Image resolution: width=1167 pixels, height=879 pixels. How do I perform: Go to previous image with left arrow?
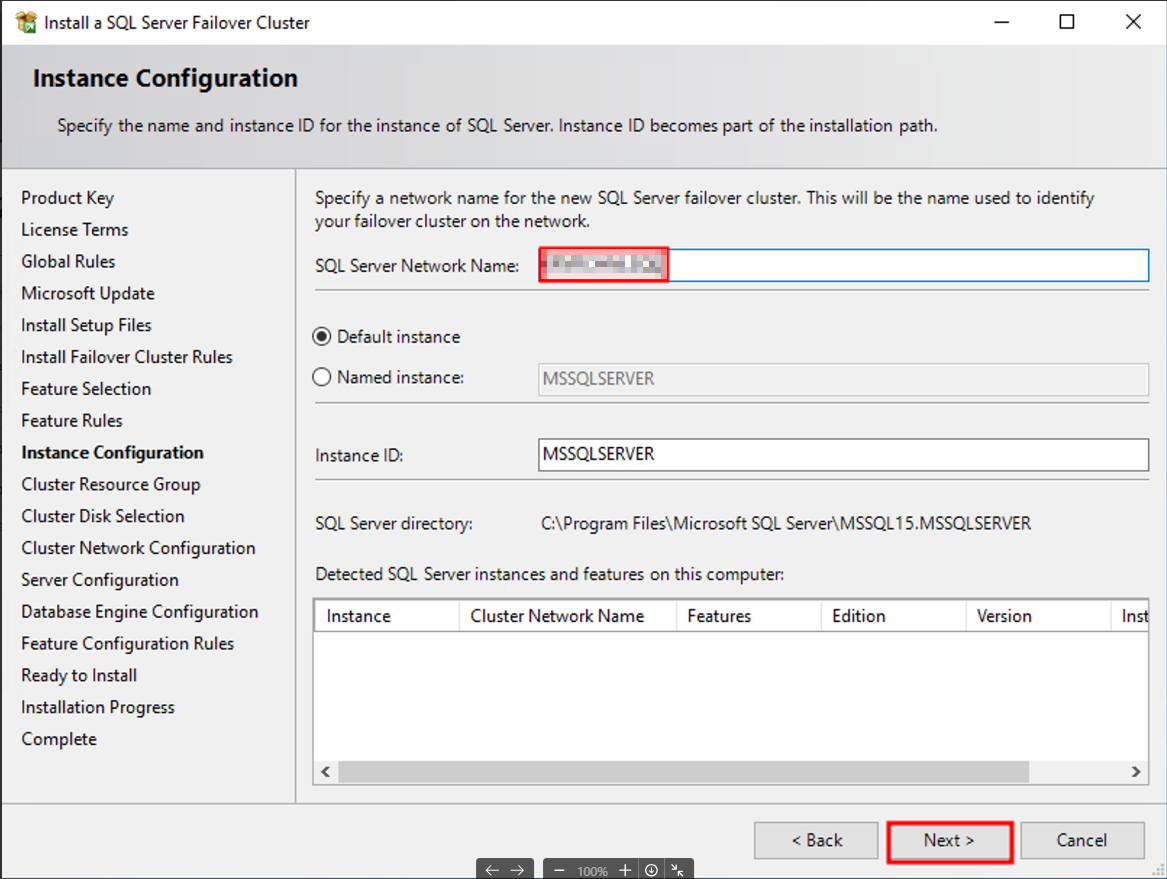pos(492,870)
